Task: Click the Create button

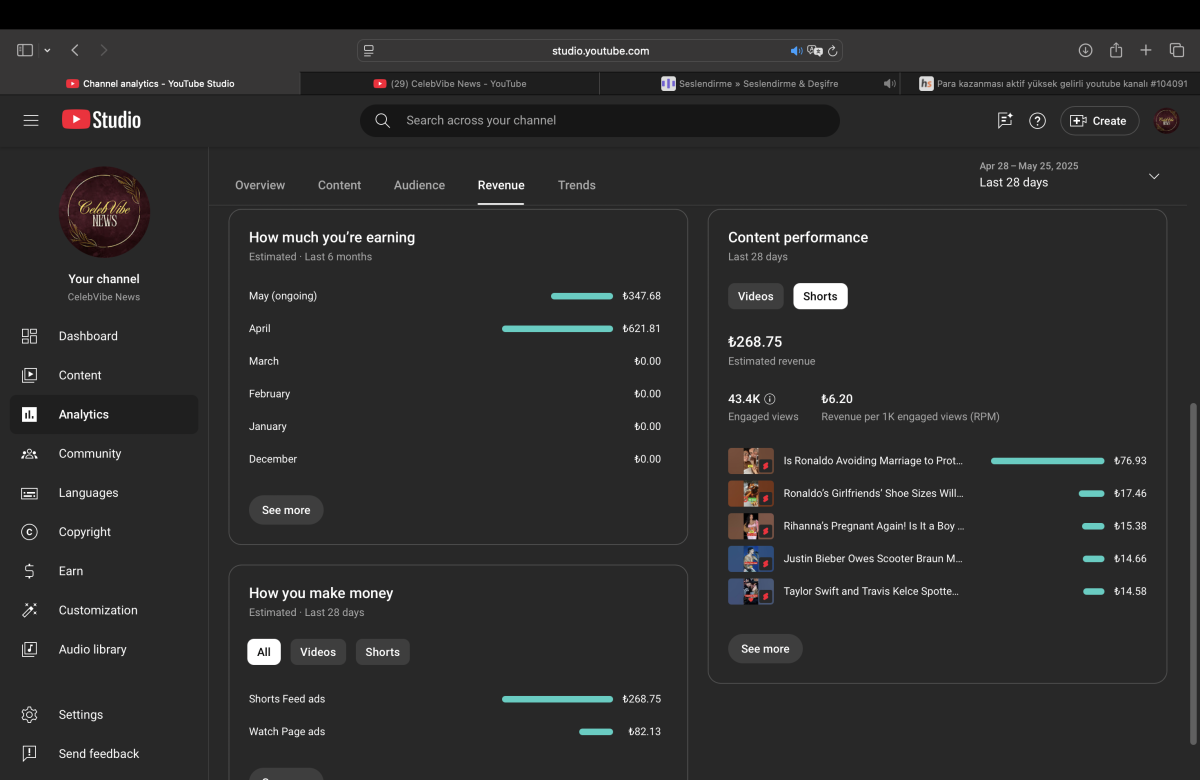Action: [x=1099, y=121]
